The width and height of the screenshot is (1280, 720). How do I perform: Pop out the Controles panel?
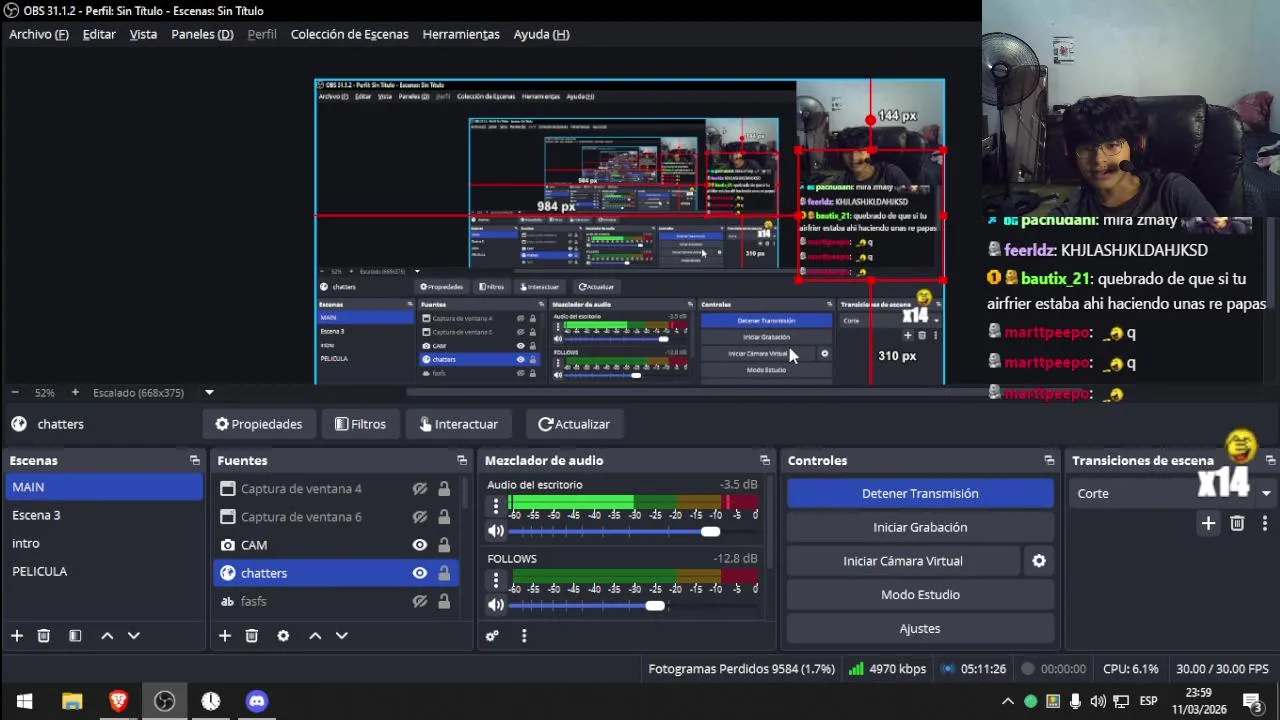pos(1049,461)
